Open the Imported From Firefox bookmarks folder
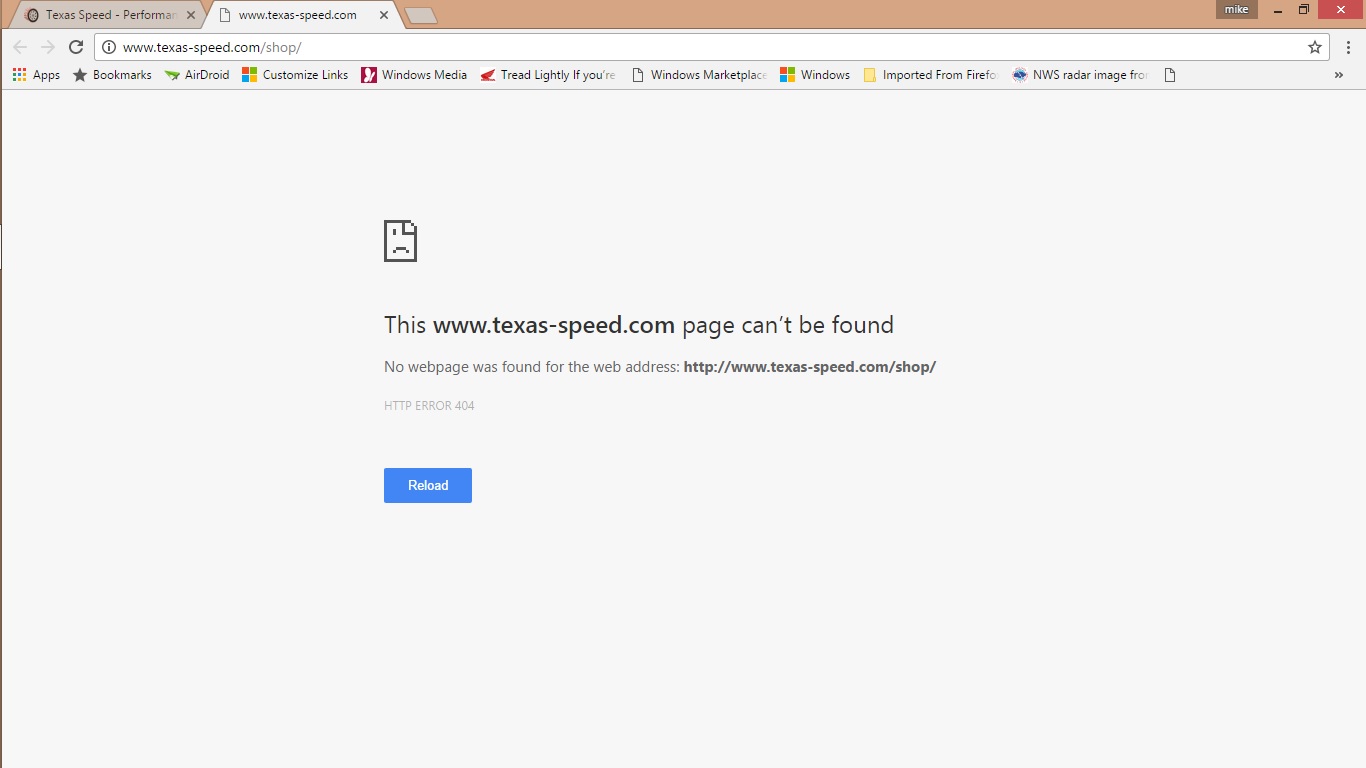Viewport: 1366px width, 768px height. coord(930,75)
